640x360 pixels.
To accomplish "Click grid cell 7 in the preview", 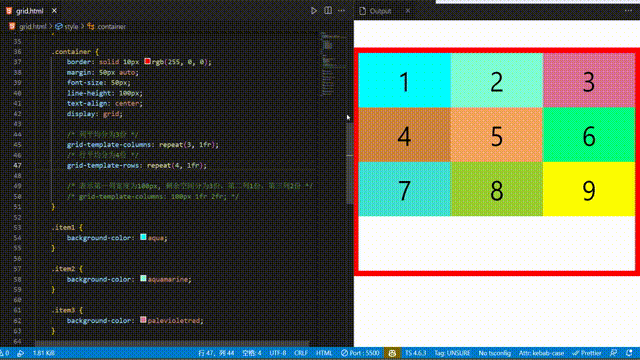I will point(404,189).
